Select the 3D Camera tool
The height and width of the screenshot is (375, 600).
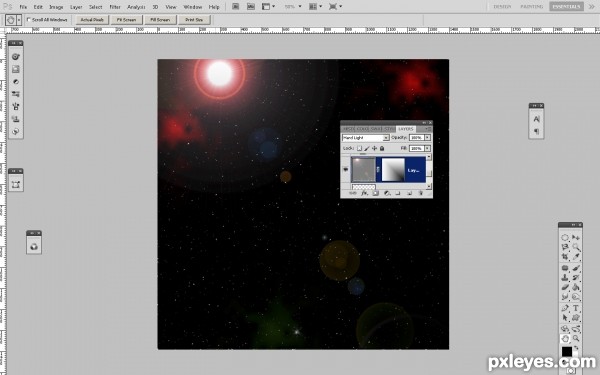tap(576, 328)
